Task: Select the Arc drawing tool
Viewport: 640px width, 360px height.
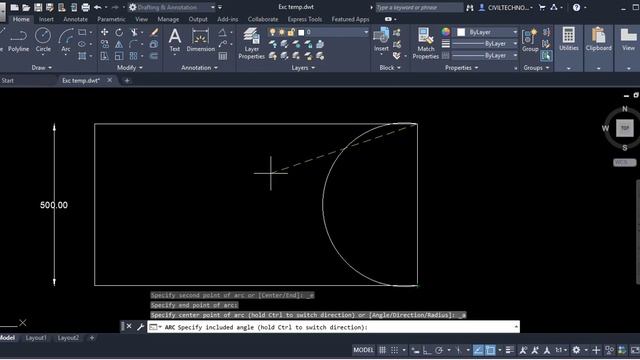Action: [66, 40]
